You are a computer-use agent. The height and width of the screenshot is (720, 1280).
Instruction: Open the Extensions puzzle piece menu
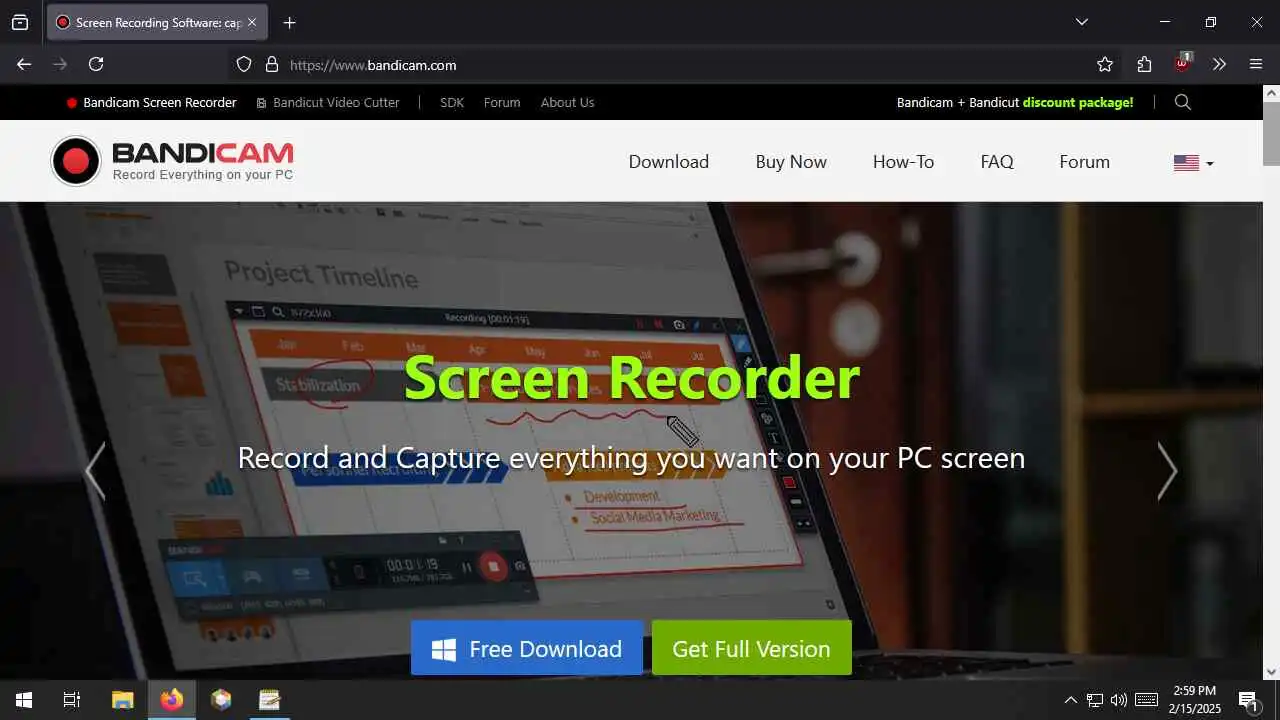(x=1144, y=64)
